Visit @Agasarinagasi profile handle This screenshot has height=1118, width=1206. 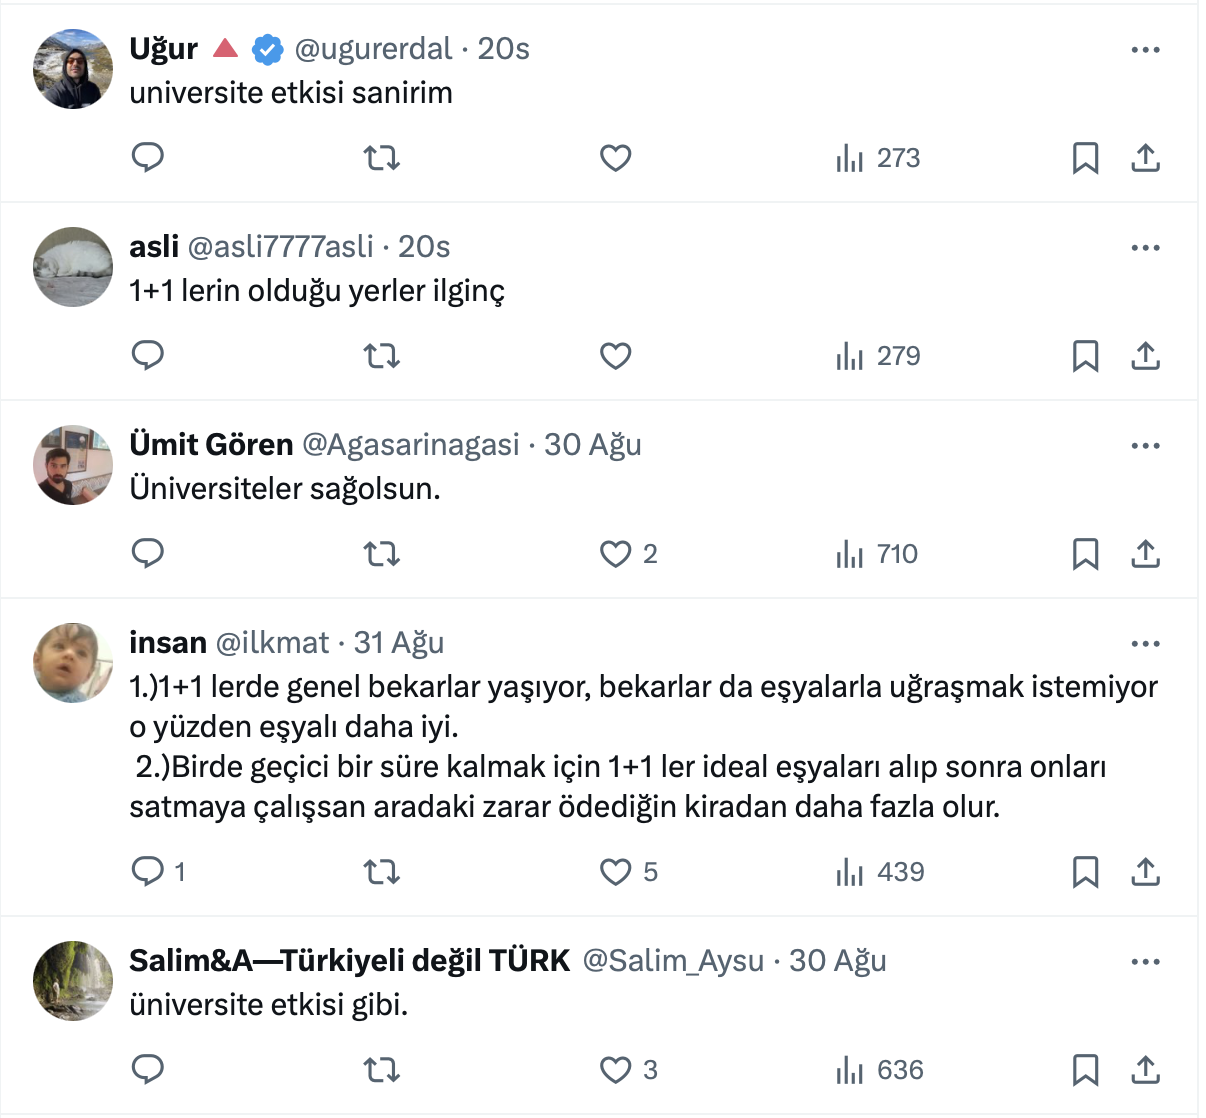(410, 445)
